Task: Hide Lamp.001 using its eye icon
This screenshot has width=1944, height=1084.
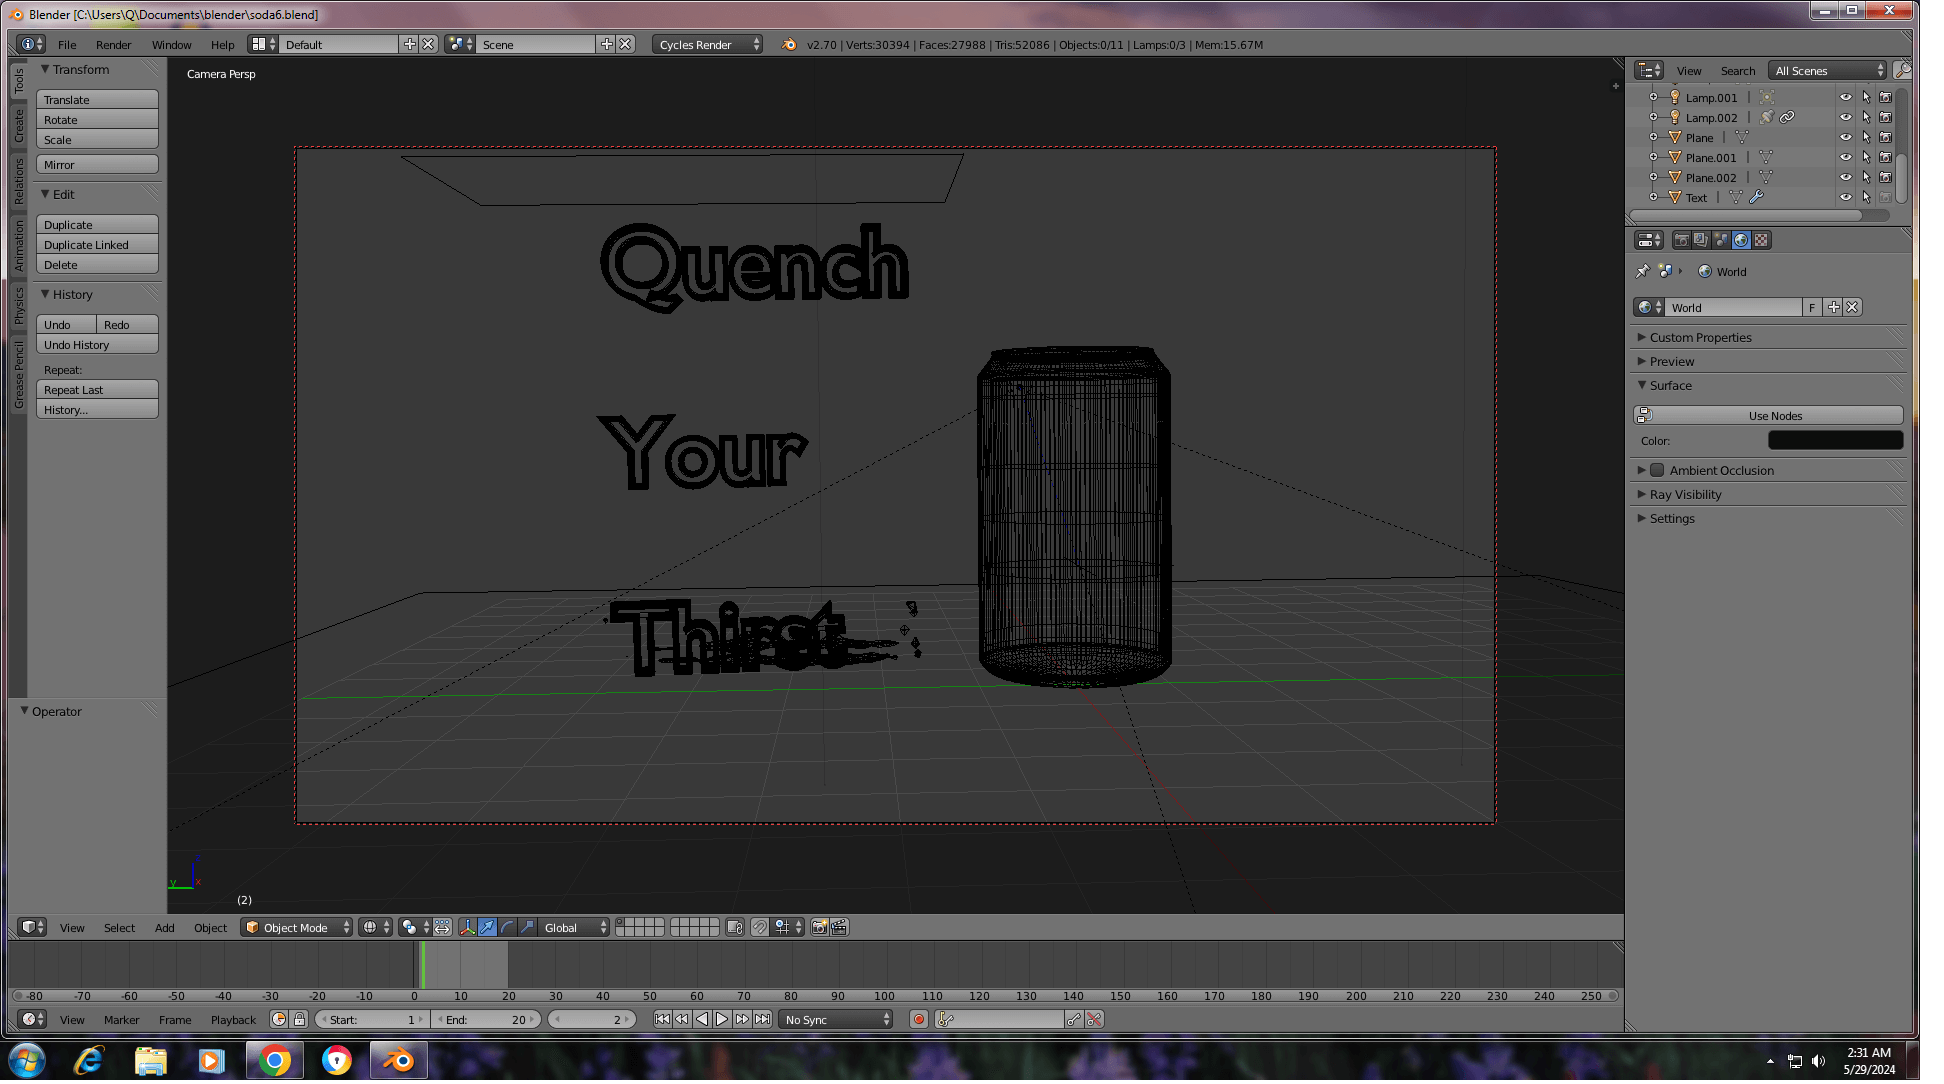Action: 1846,98
